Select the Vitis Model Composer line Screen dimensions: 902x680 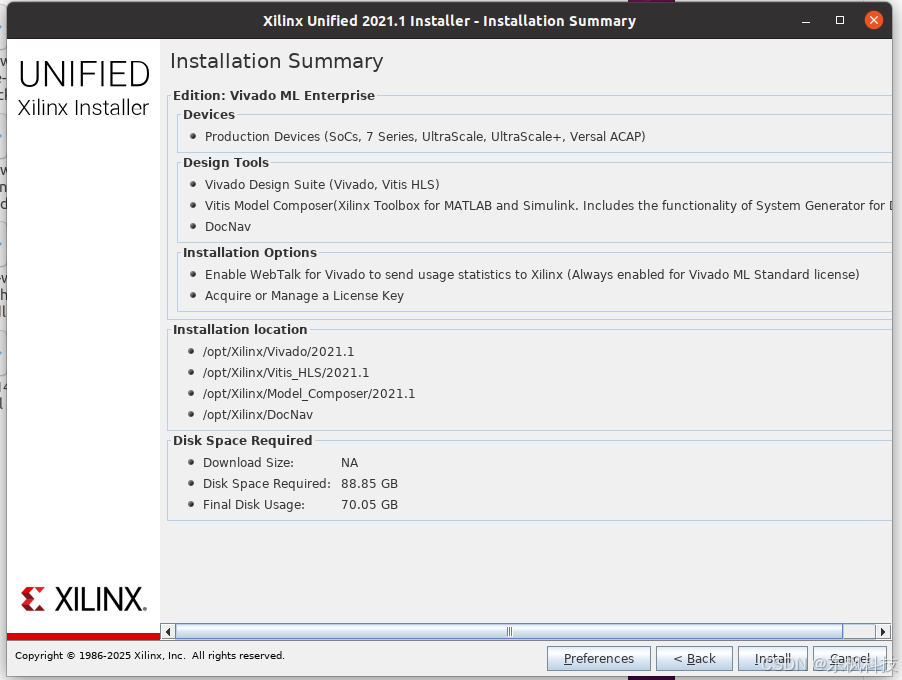pos(546,205)
